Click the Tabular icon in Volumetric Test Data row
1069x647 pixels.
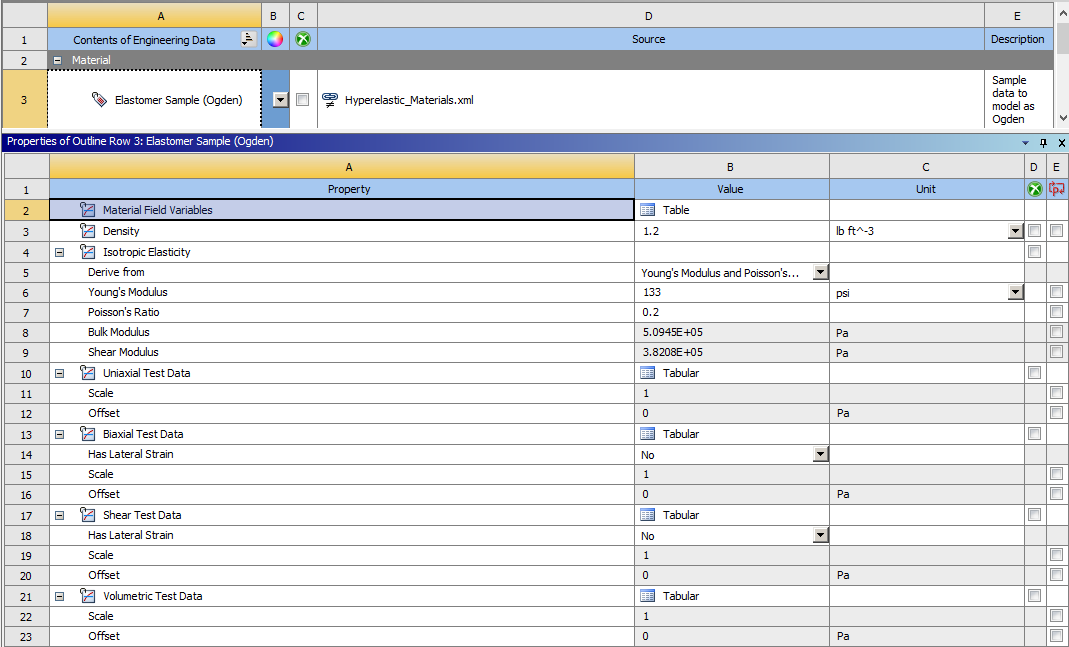[648, 596]
